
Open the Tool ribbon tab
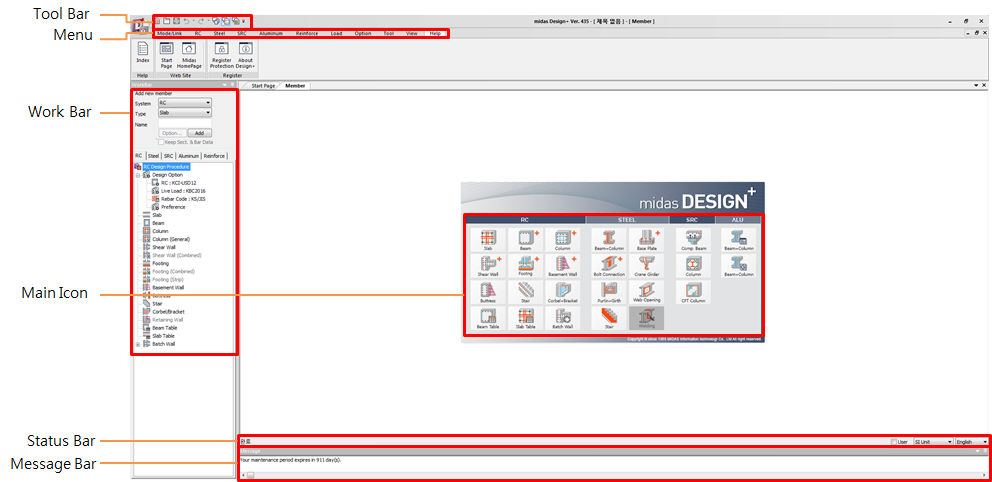tap(388, 33)
